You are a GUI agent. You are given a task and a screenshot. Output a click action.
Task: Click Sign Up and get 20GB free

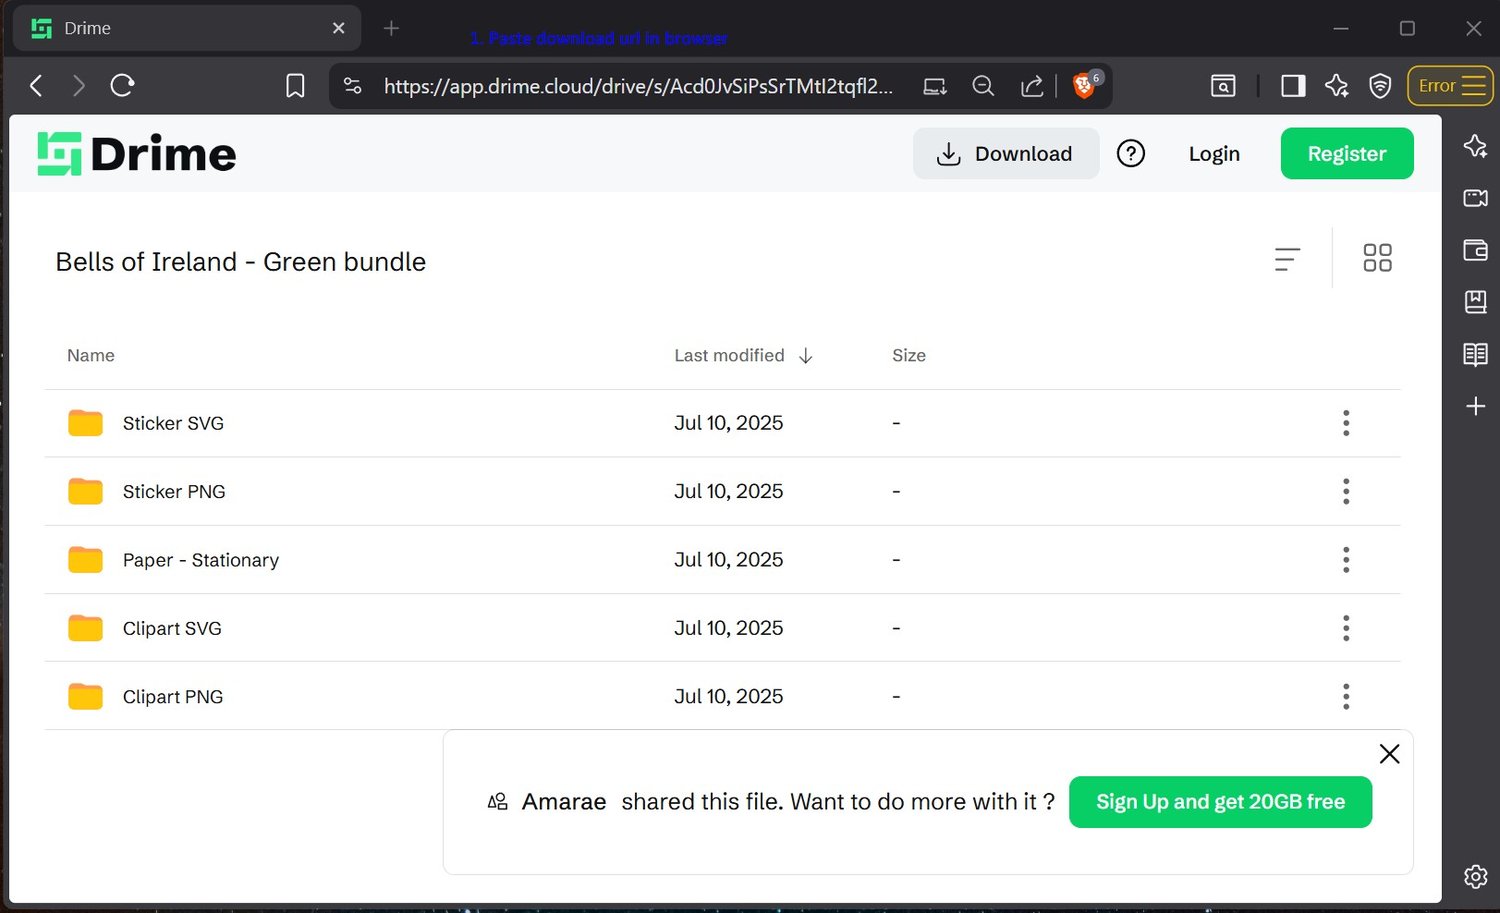click(1219, 802)
